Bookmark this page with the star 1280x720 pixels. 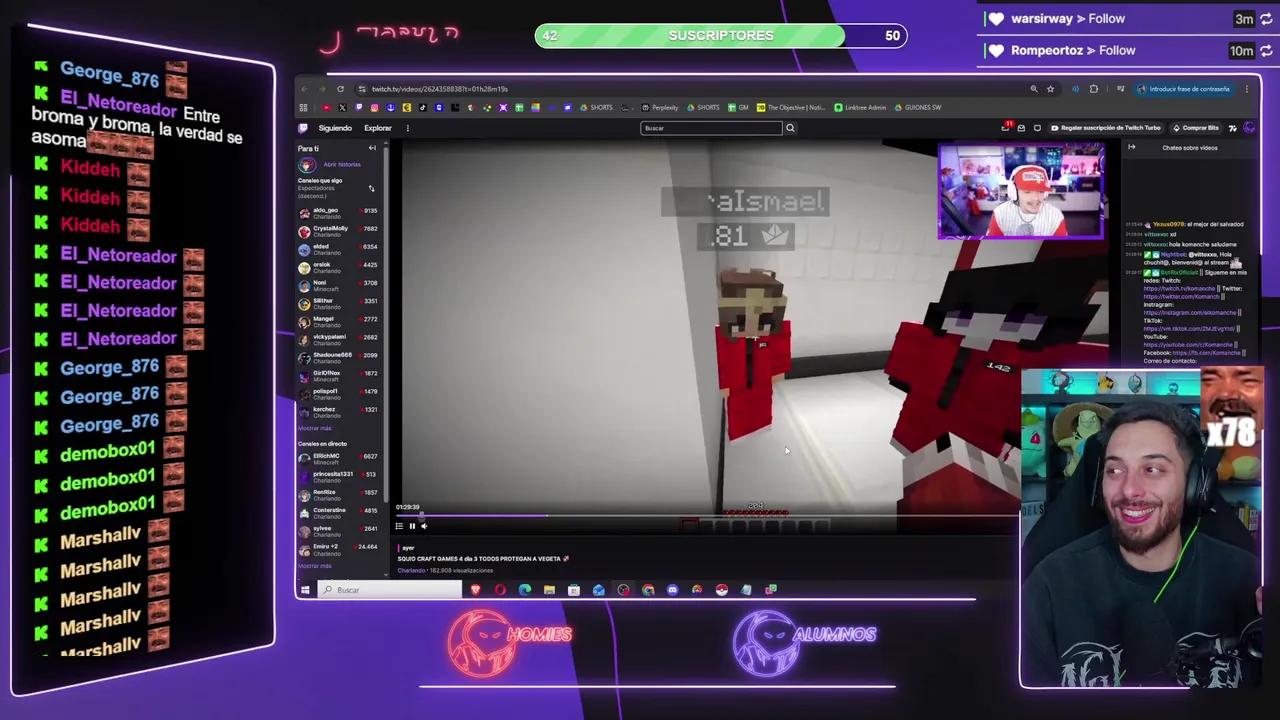click(1050, 89)
